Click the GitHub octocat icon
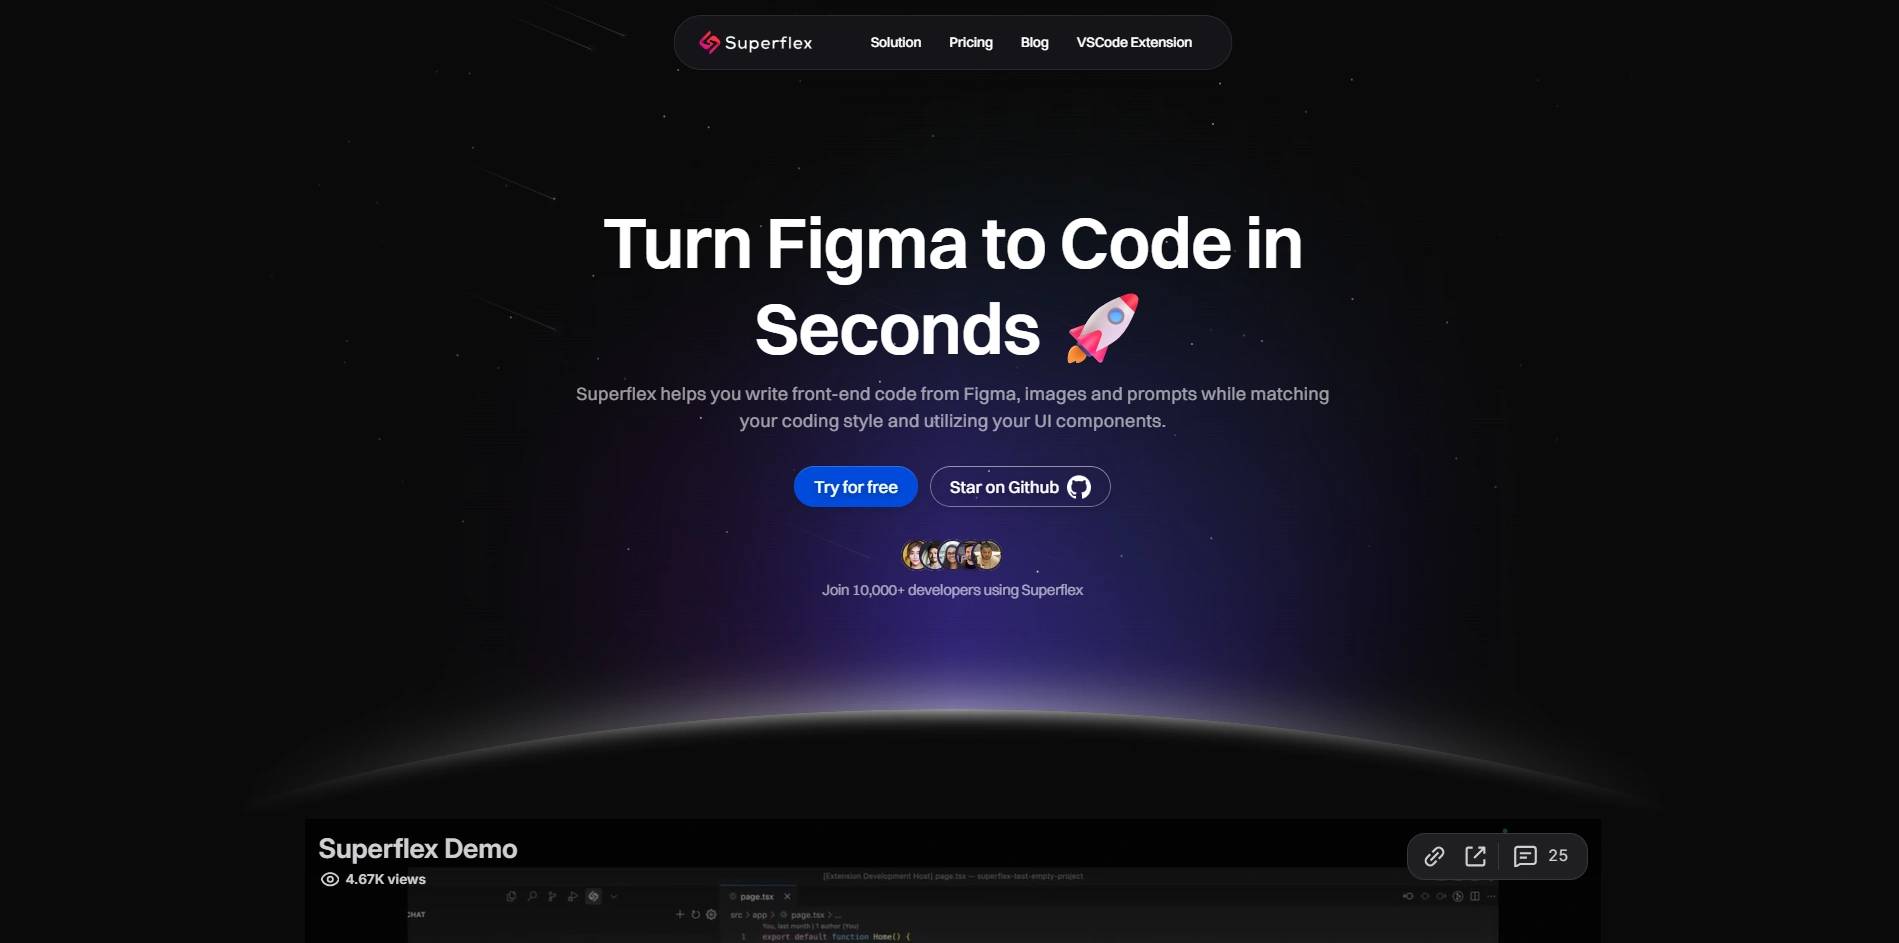 coord(1079,487)
